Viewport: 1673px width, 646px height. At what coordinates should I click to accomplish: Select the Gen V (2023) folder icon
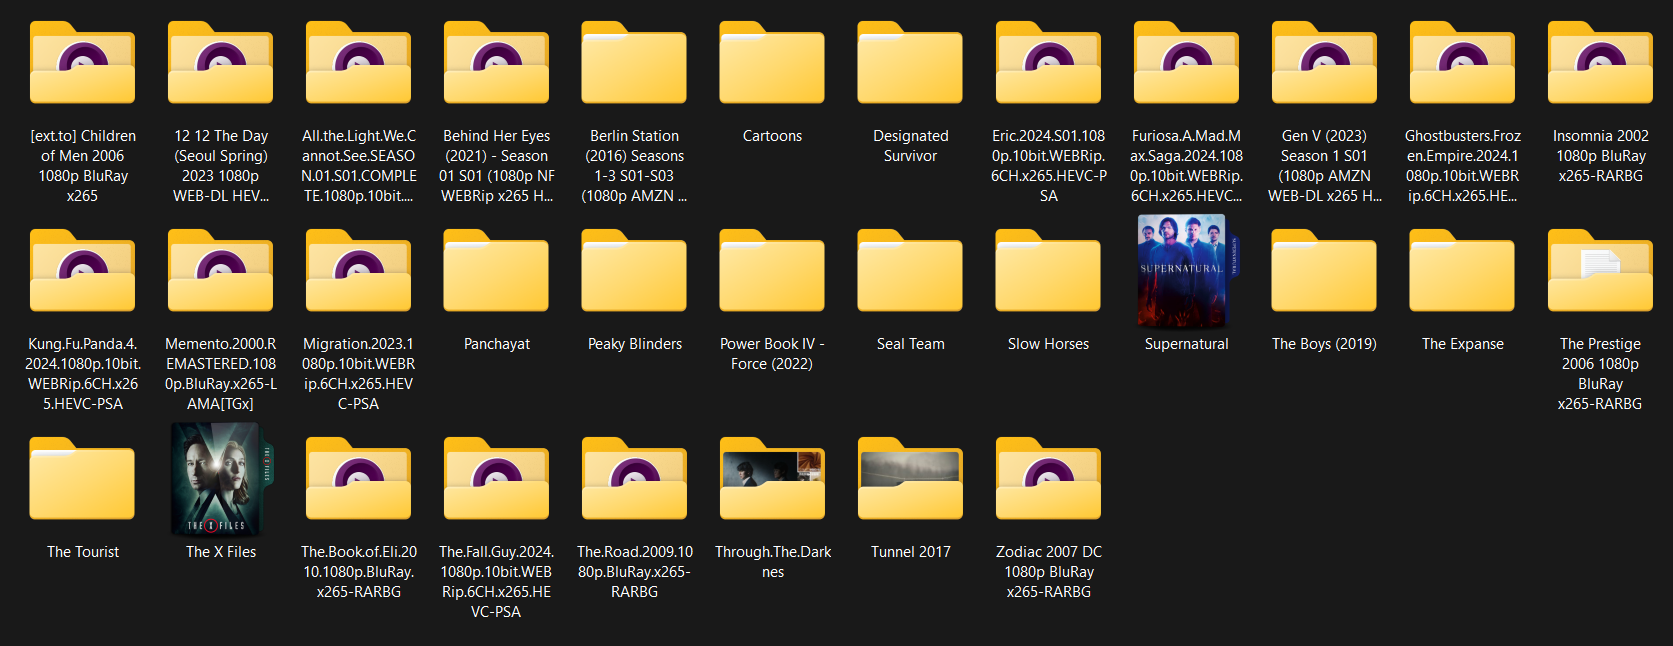click(x=1324, y=63)
